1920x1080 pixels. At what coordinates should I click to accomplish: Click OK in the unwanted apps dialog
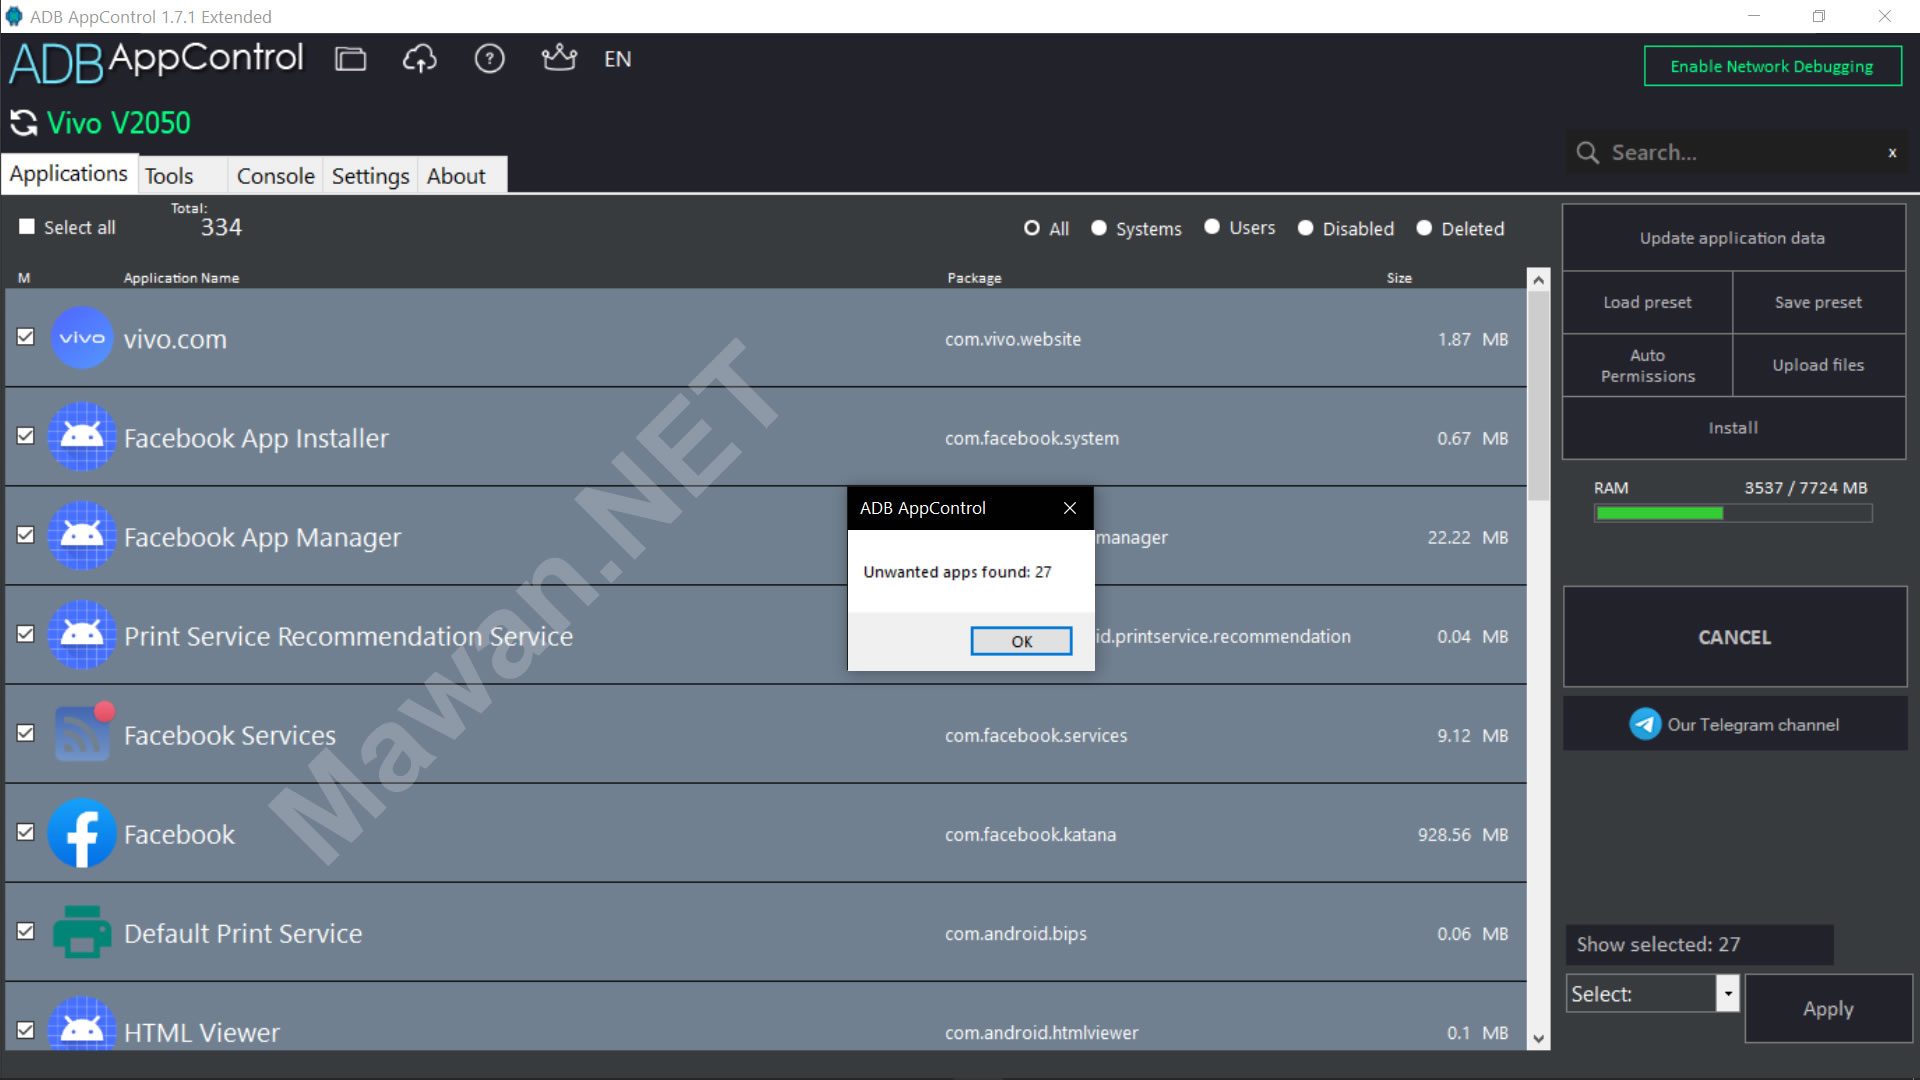click(x=1021, y=641)
